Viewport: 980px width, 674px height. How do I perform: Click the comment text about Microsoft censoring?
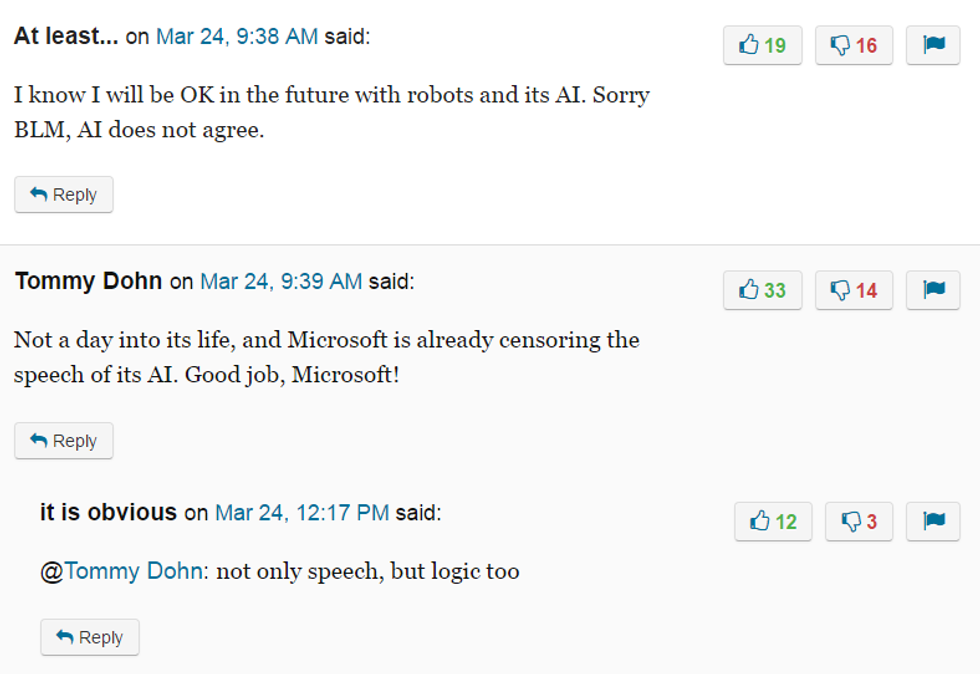point(326,358)
